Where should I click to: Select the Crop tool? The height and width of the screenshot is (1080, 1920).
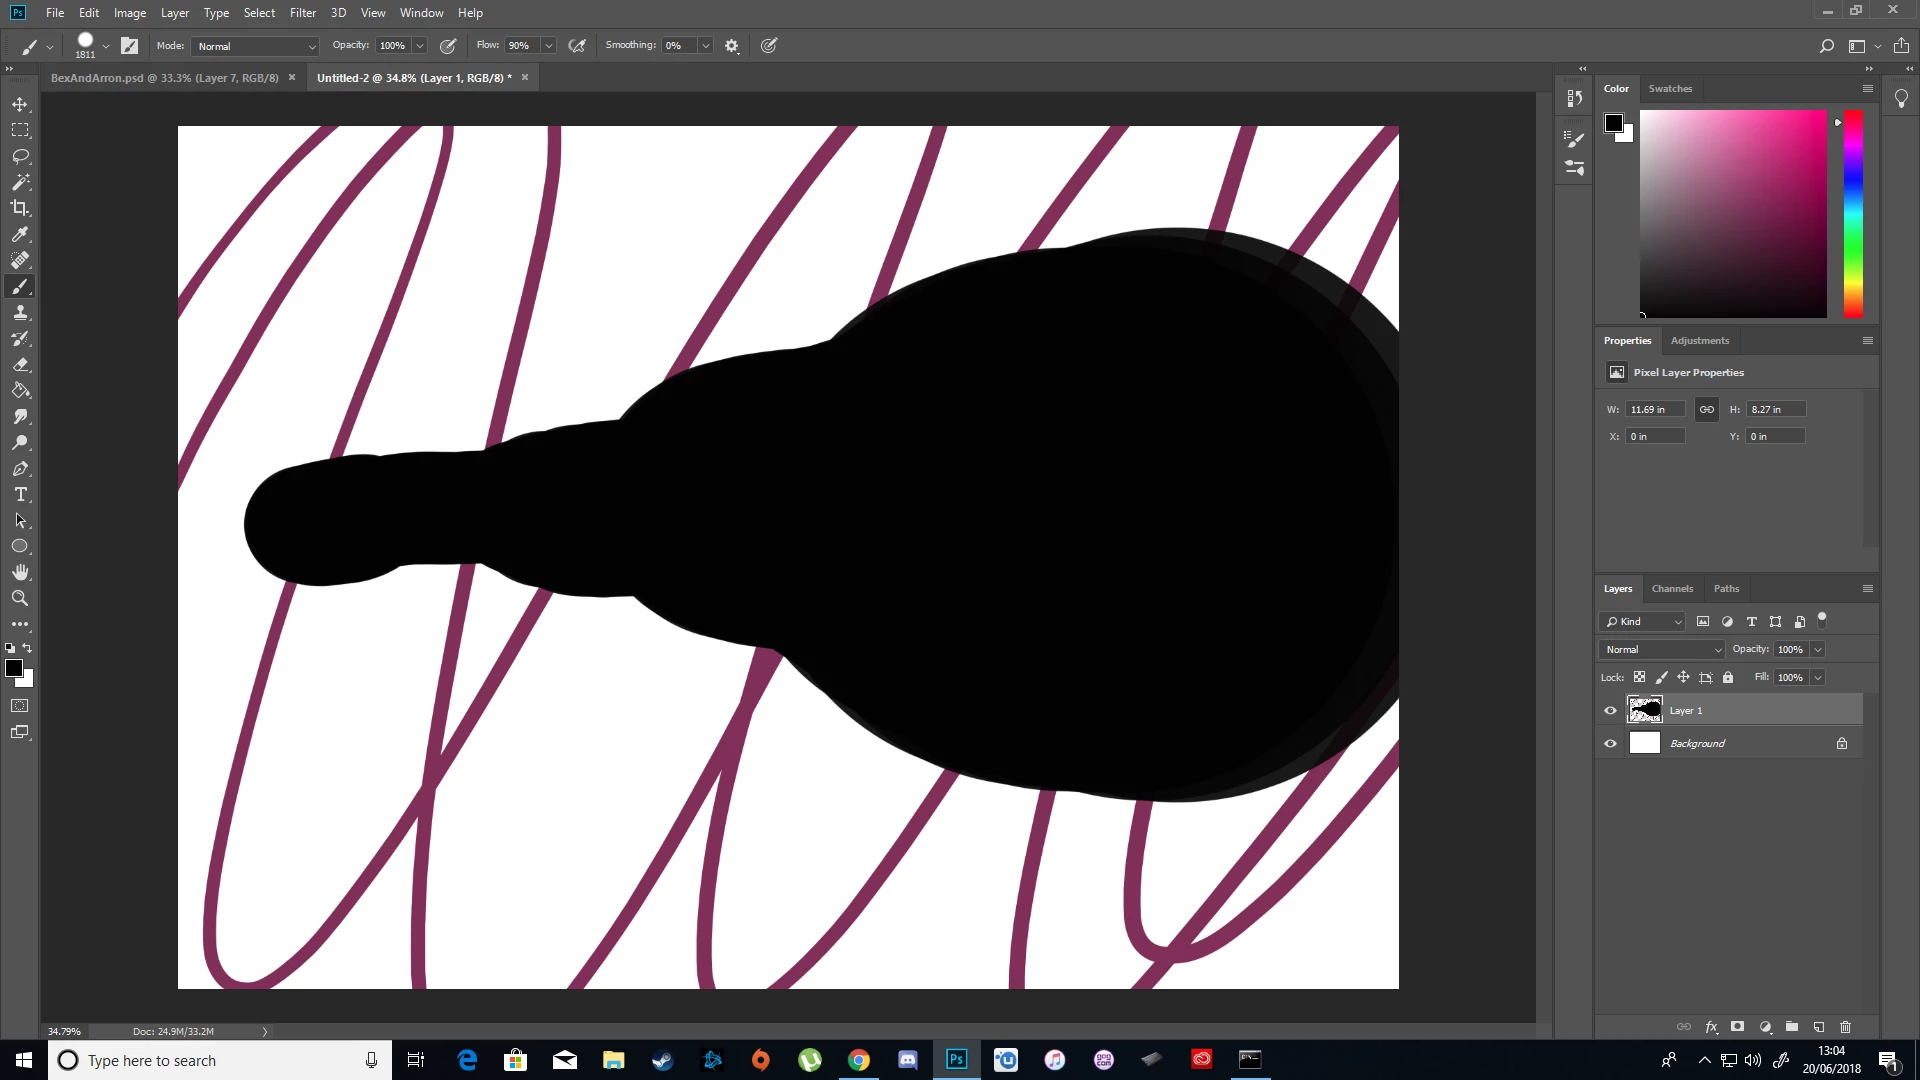[20, 208]
